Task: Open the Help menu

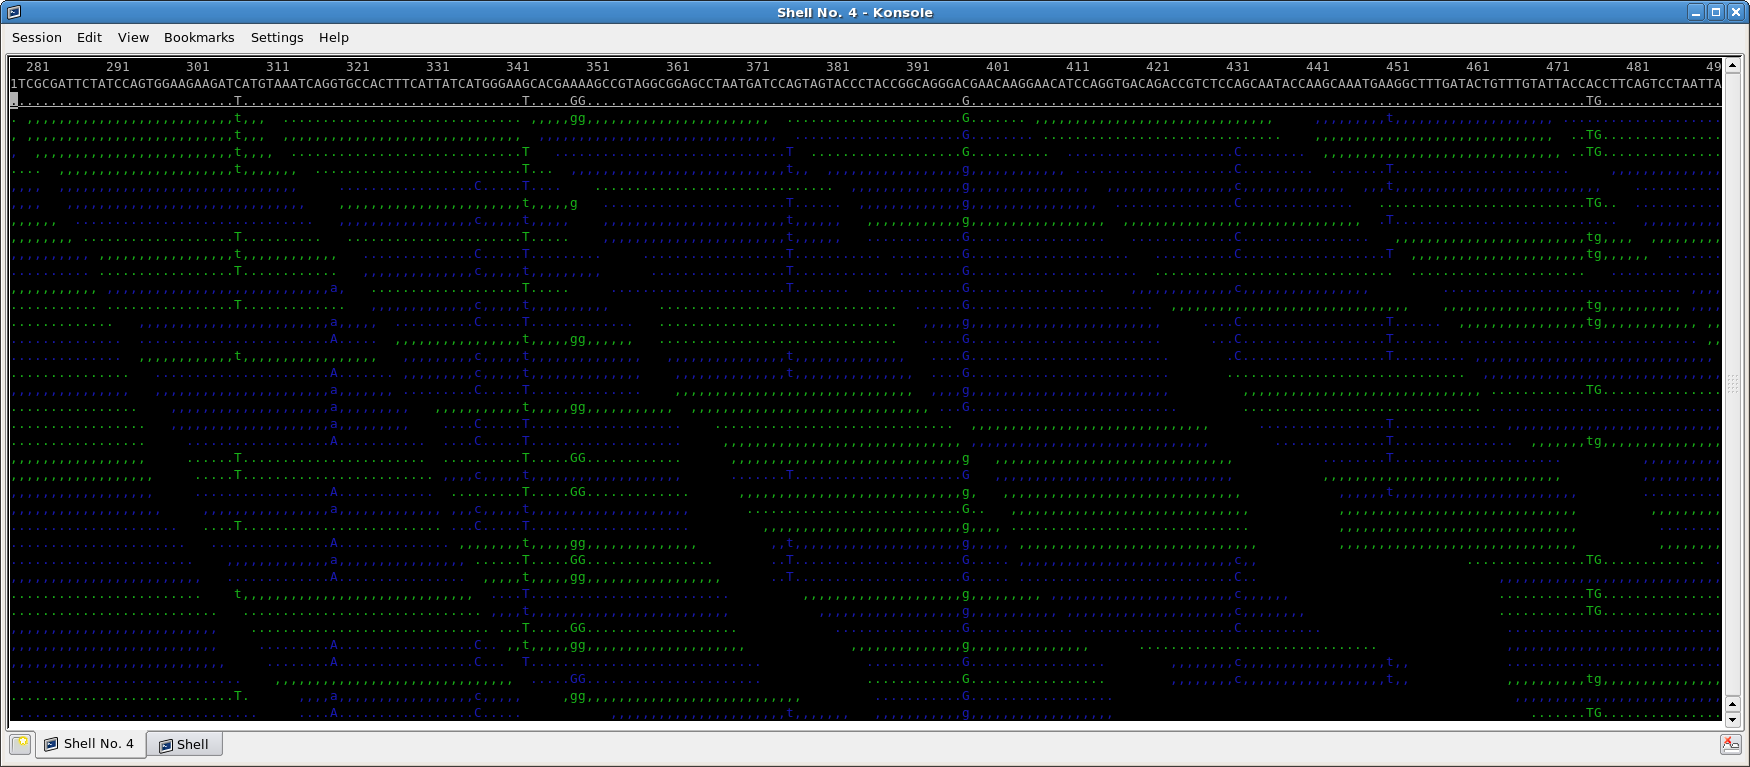Action: coord(334,37)
